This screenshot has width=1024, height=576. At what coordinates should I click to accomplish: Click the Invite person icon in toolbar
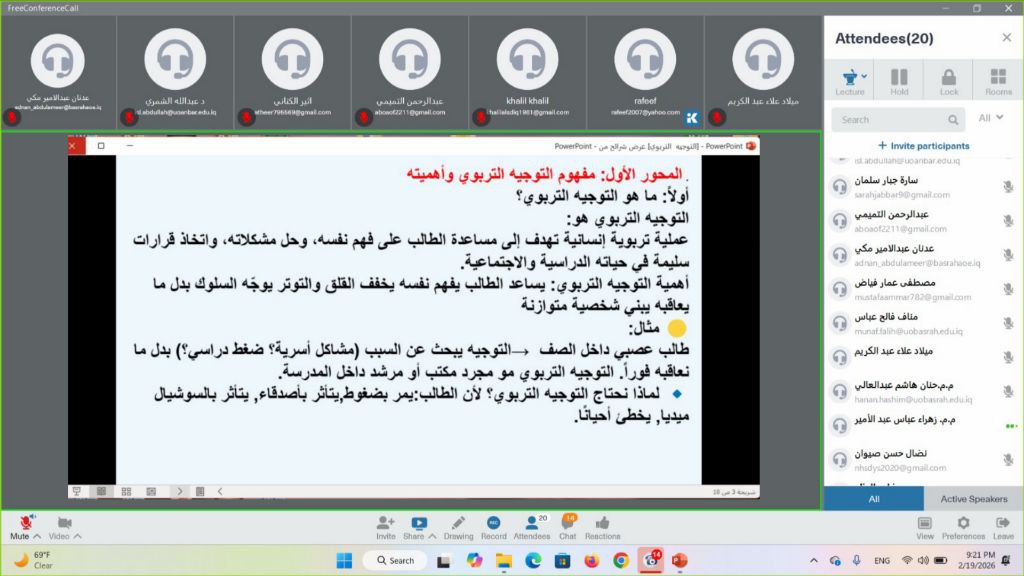[x=386, y=523]
